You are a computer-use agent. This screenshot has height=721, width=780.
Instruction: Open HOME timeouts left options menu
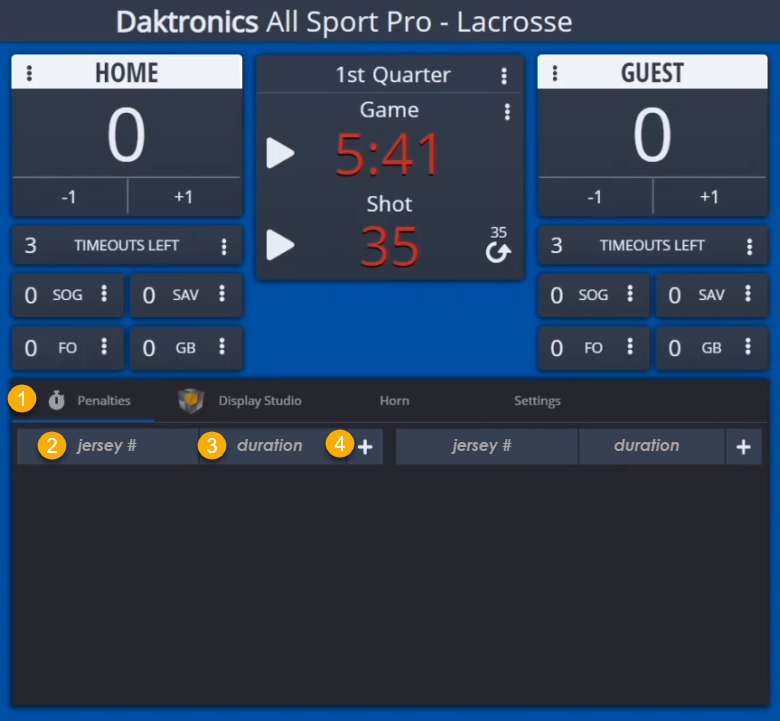tap(224, 246)
